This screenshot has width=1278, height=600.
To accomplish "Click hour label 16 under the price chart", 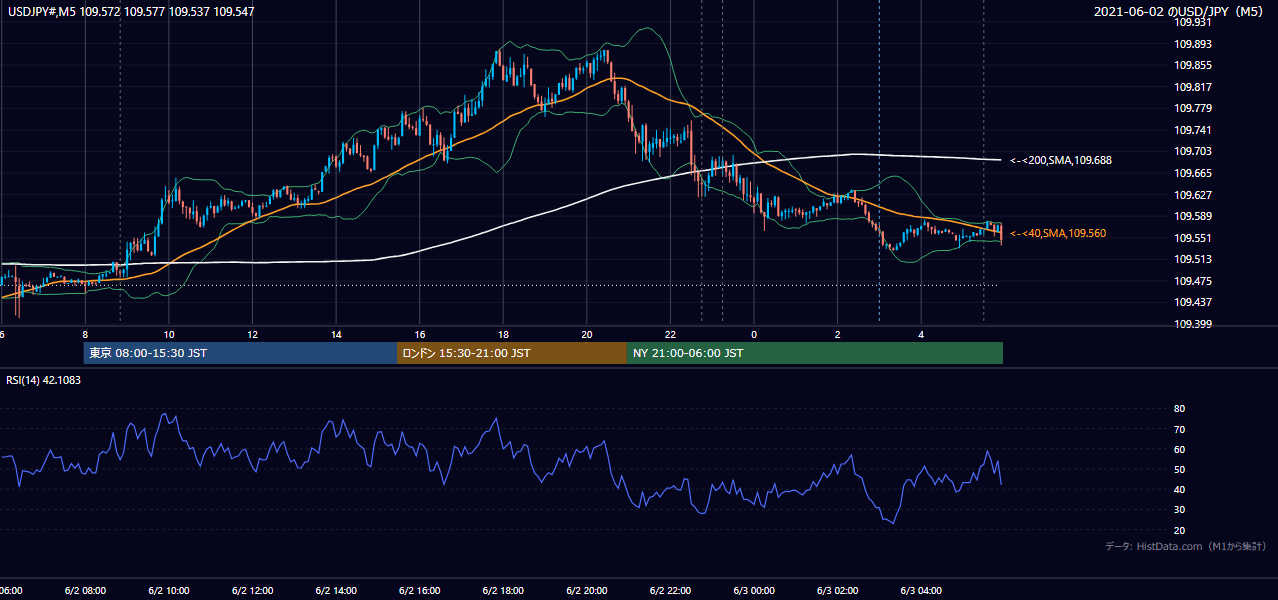I will [x=420, y=334].
